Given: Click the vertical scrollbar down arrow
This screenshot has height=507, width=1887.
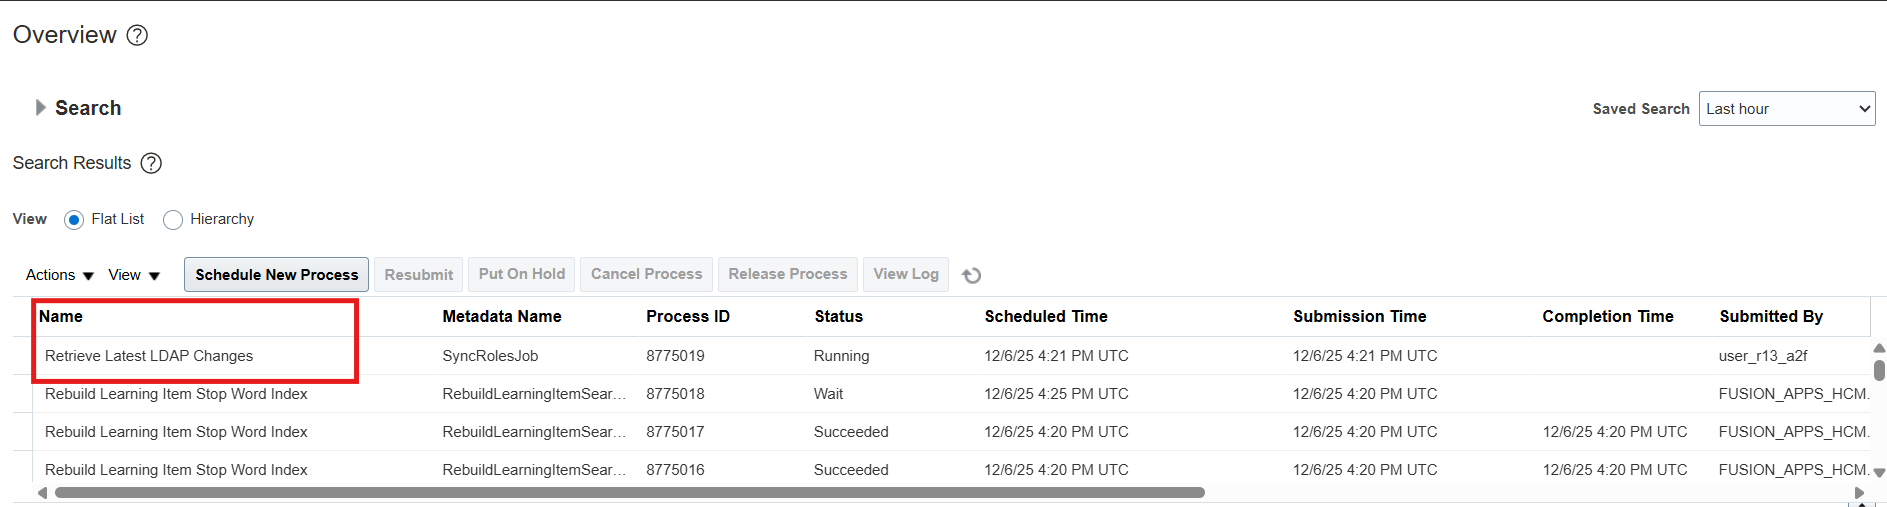Looking at the screenshot, I should pyautogui.click(x=1878, y=473).
